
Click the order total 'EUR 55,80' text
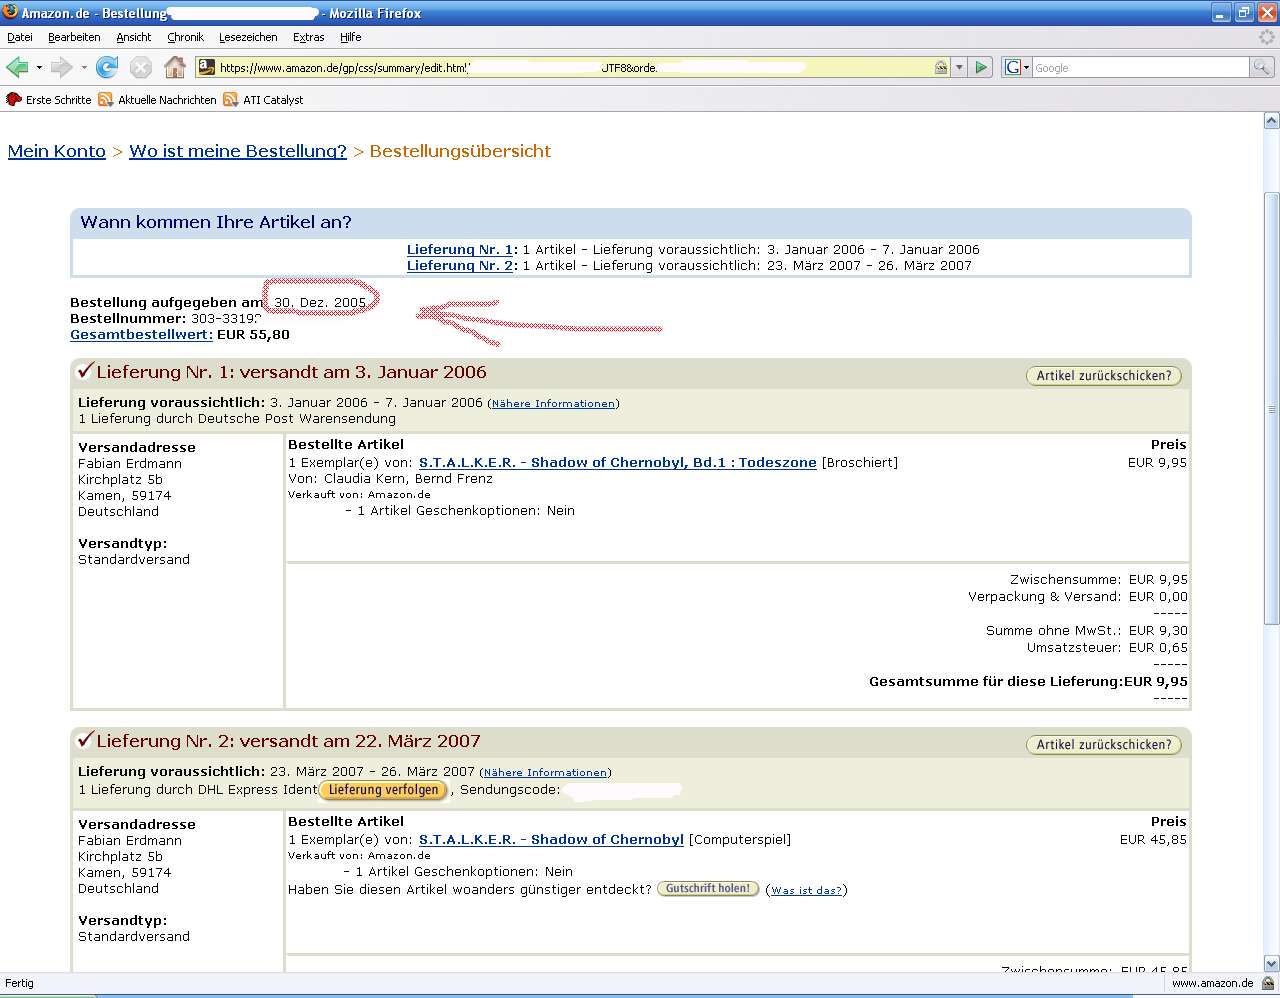coord(253,335)
